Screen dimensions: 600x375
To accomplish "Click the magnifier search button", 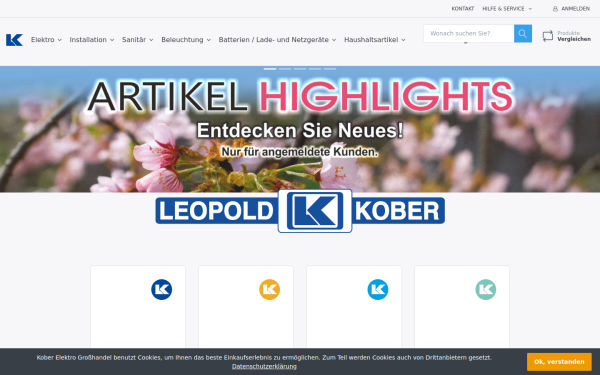I will tap(523, 34).
